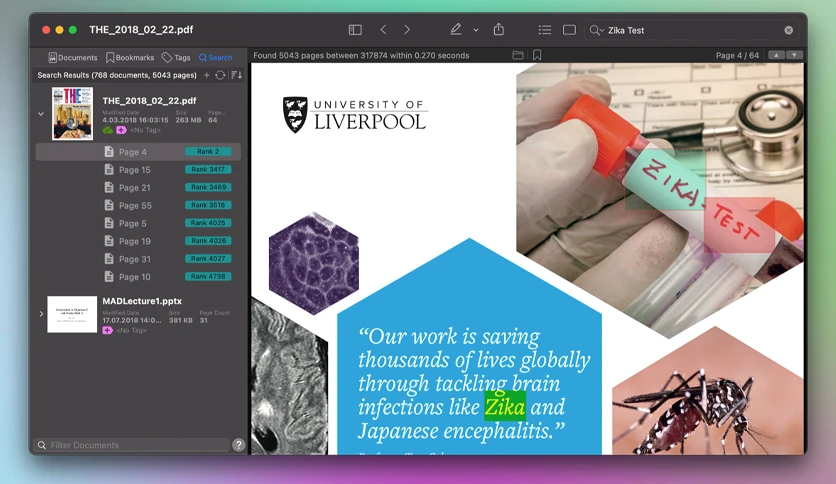Switch to list view icon

pyautogui.click(x=544, y=30)
